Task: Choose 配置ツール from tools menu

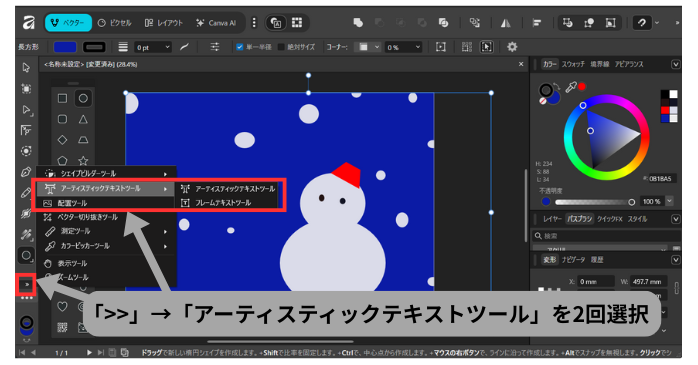Action: coord(106,203)
